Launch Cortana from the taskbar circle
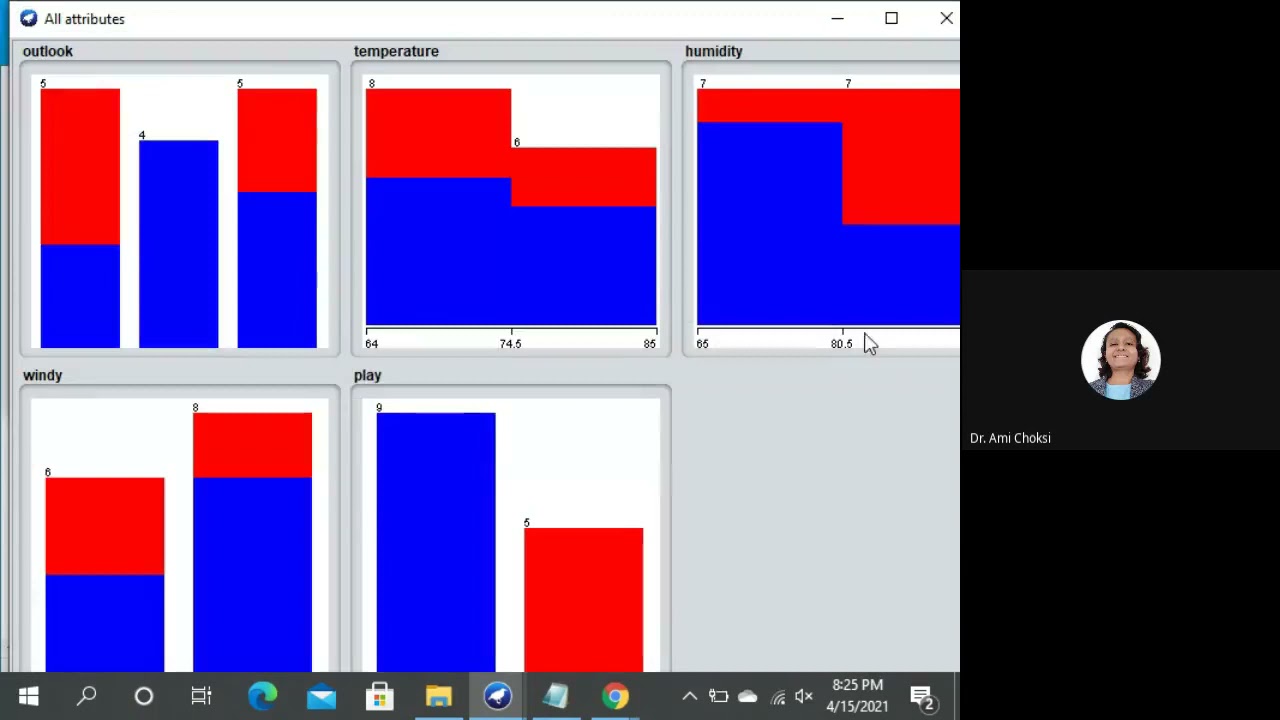The image size is (1280, 720). coord(144,697)
